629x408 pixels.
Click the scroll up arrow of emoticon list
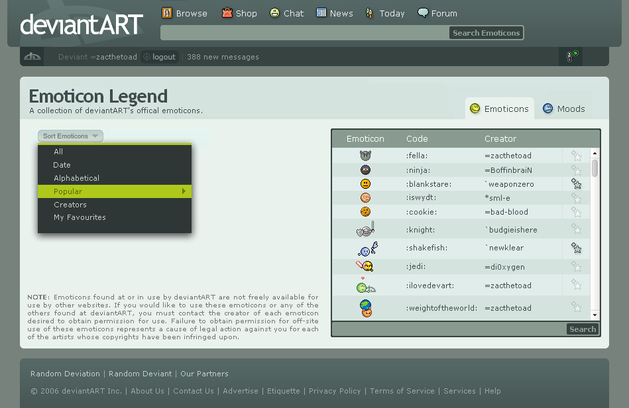click(595, 153)
